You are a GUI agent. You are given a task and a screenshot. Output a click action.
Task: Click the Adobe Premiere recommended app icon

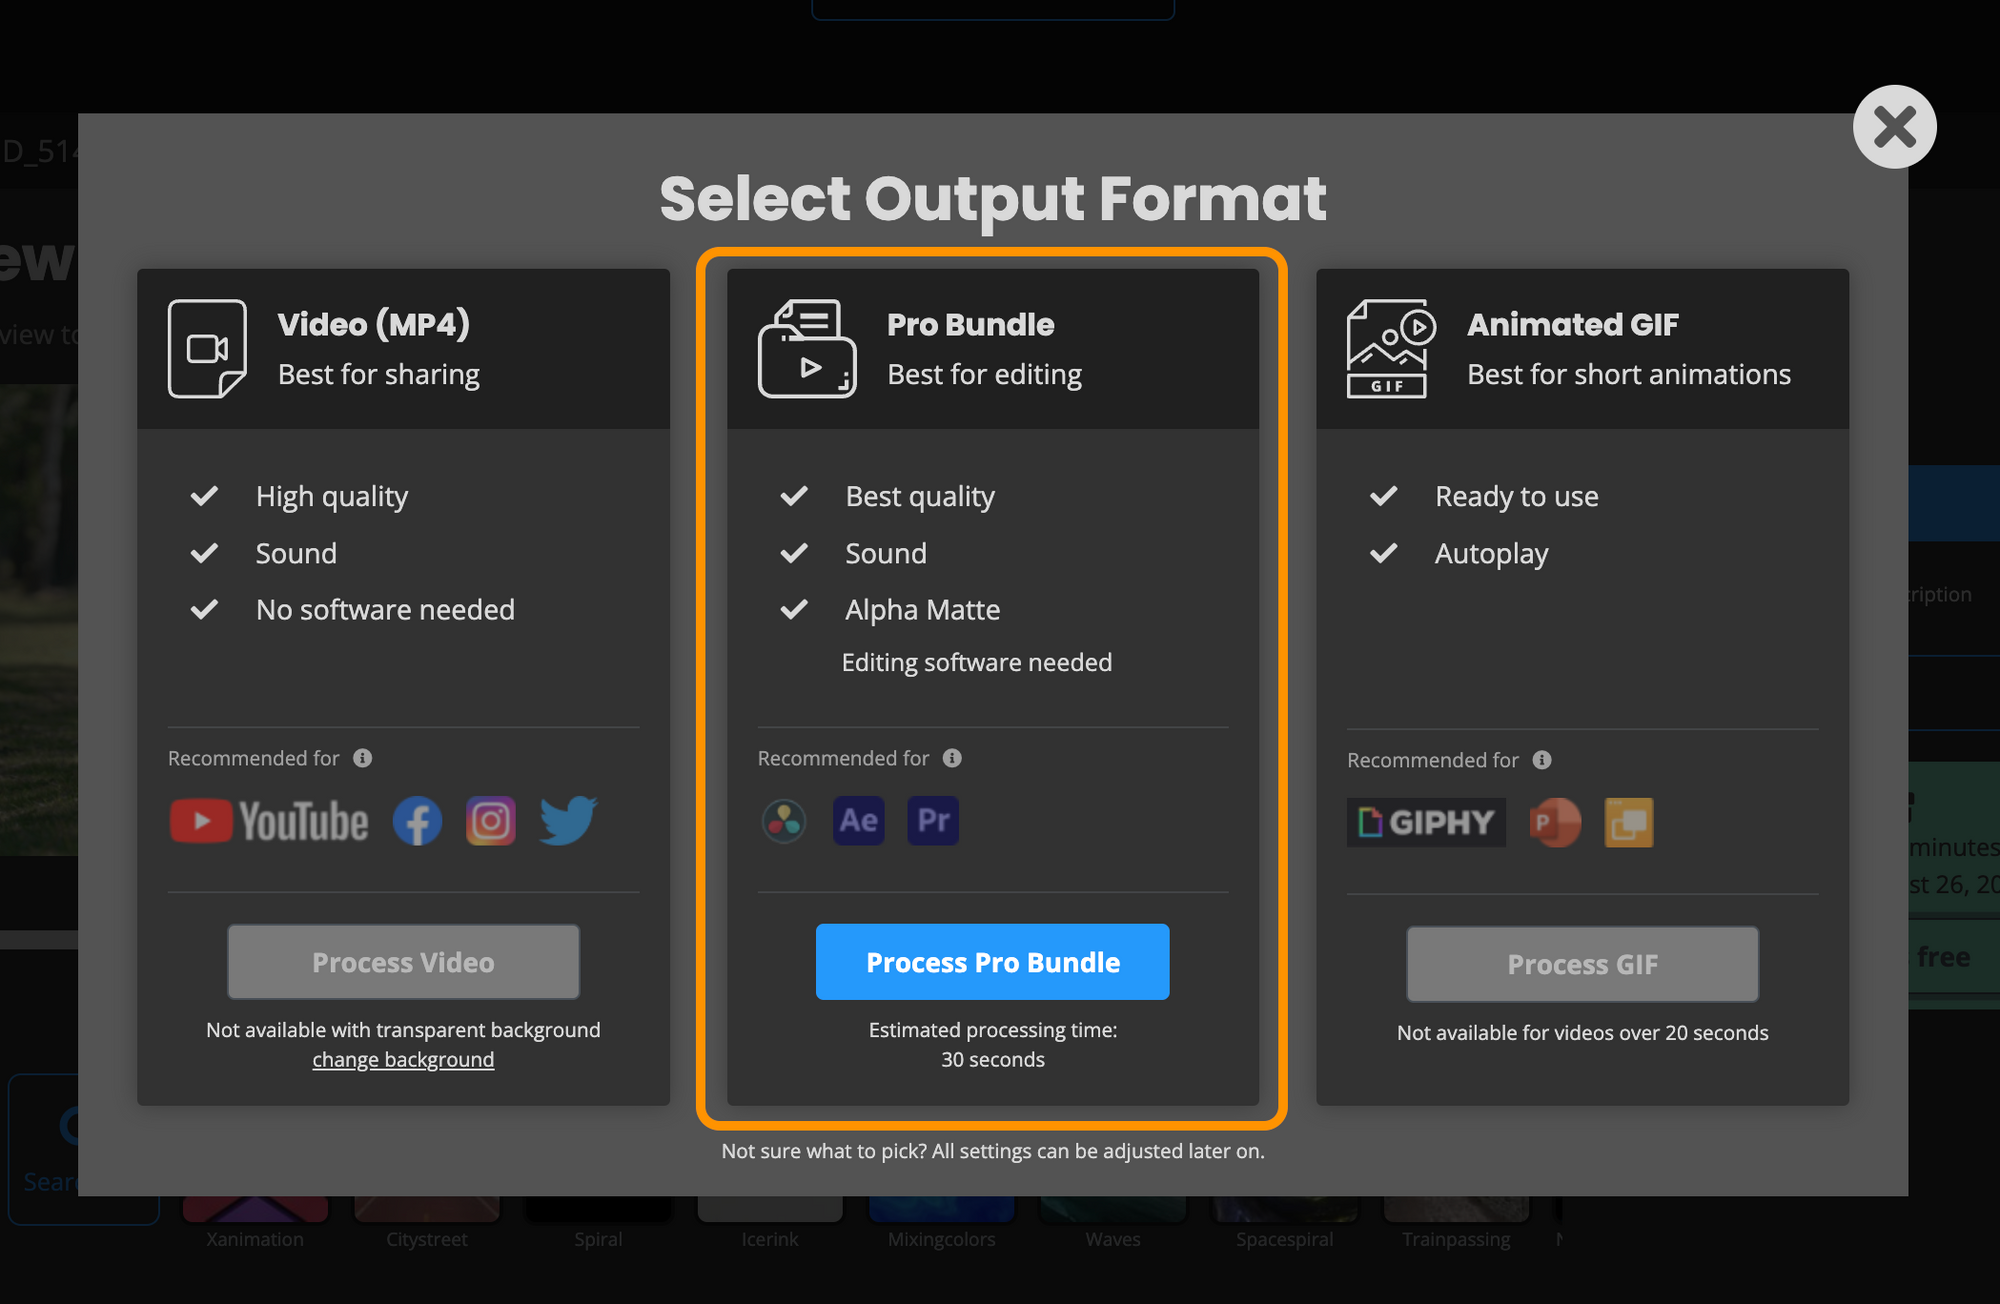coord(934,819)
